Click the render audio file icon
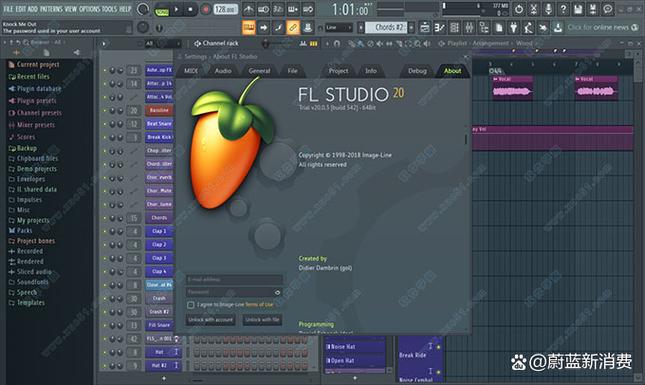This screenshot has width=645, height=385. 592,9
